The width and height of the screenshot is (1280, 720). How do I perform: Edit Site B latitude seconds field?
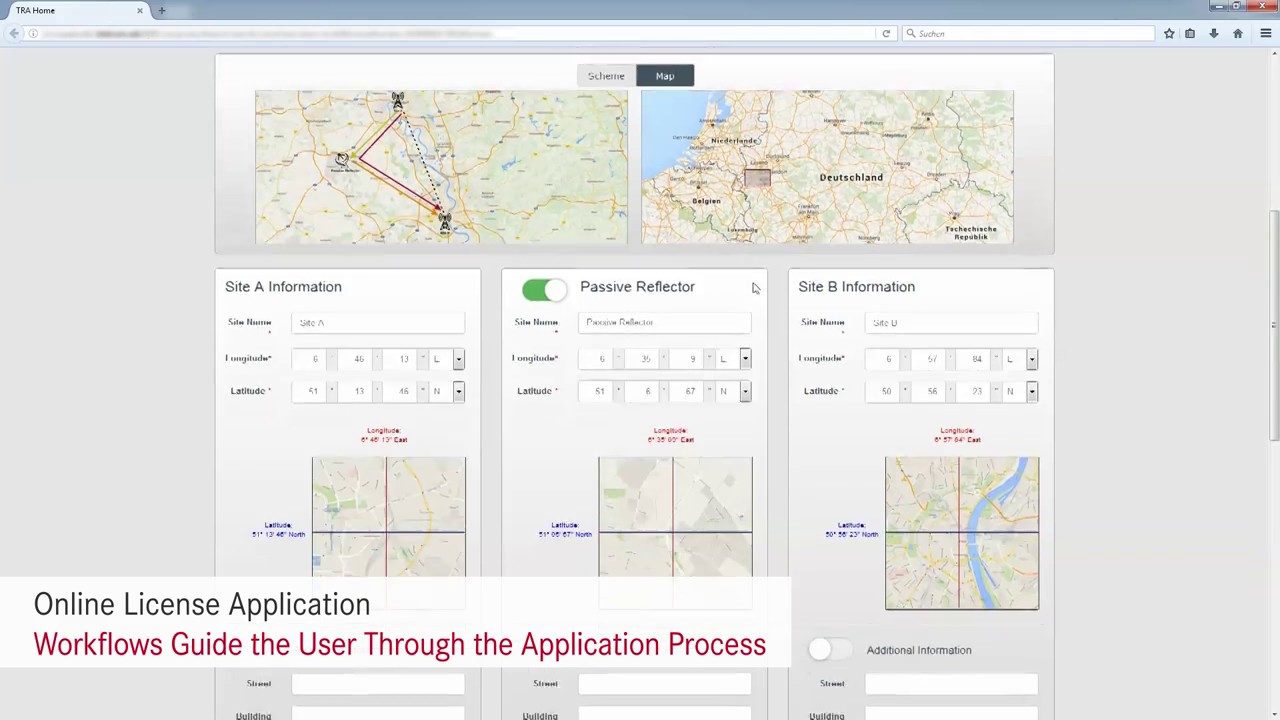pos(975,391)
